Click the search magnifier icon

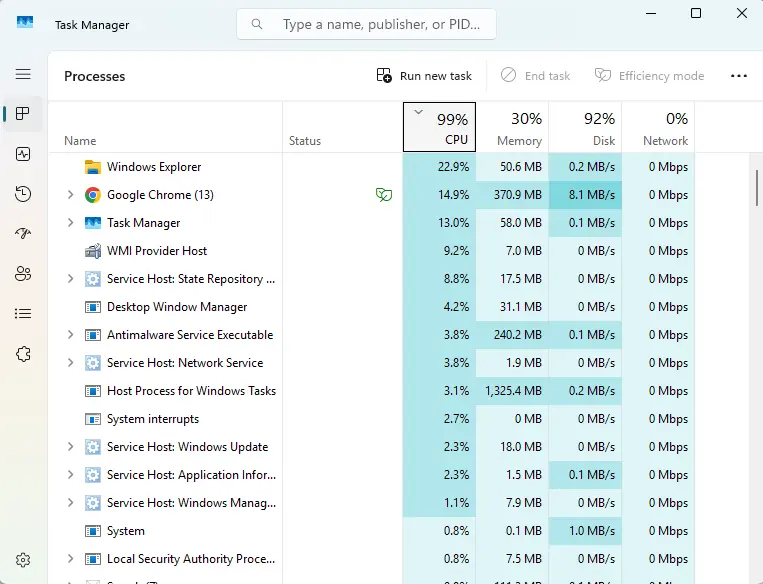click(257, 24)
